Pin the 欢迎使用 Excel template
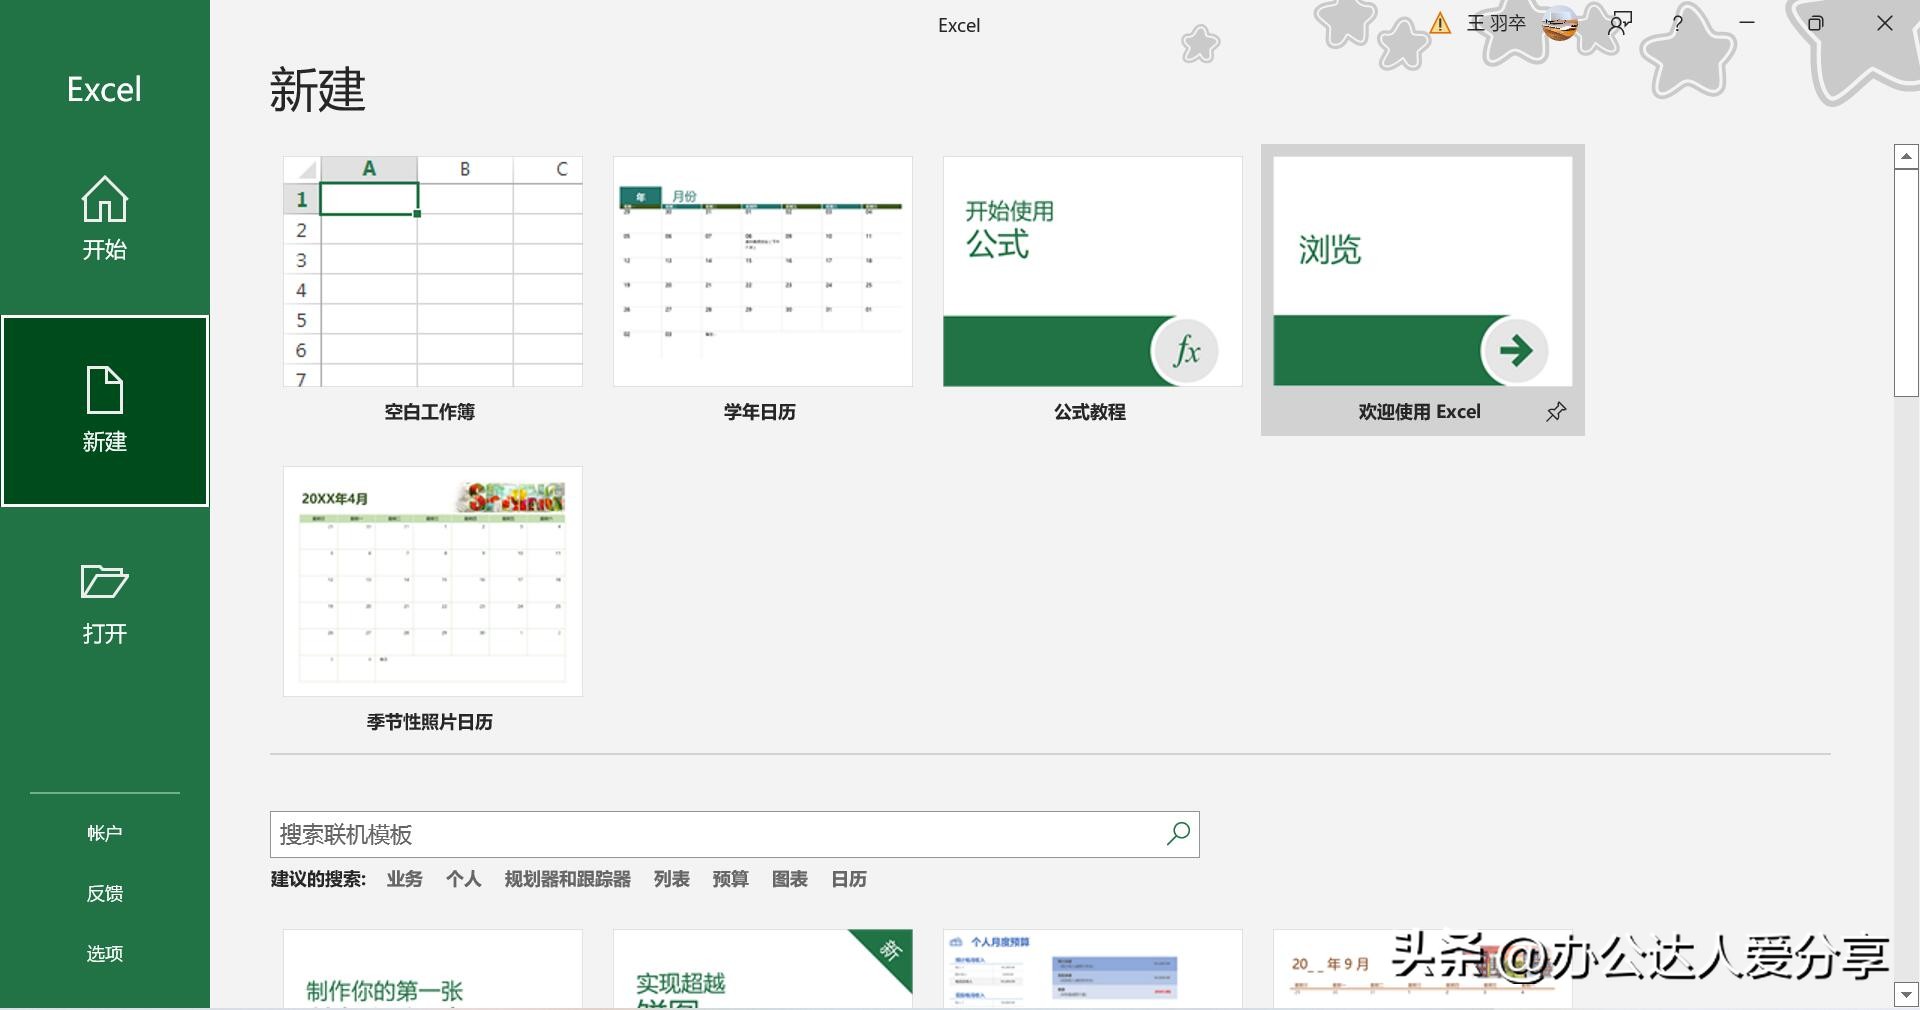This screenshot has height=1010, width=1920. 1556,411
